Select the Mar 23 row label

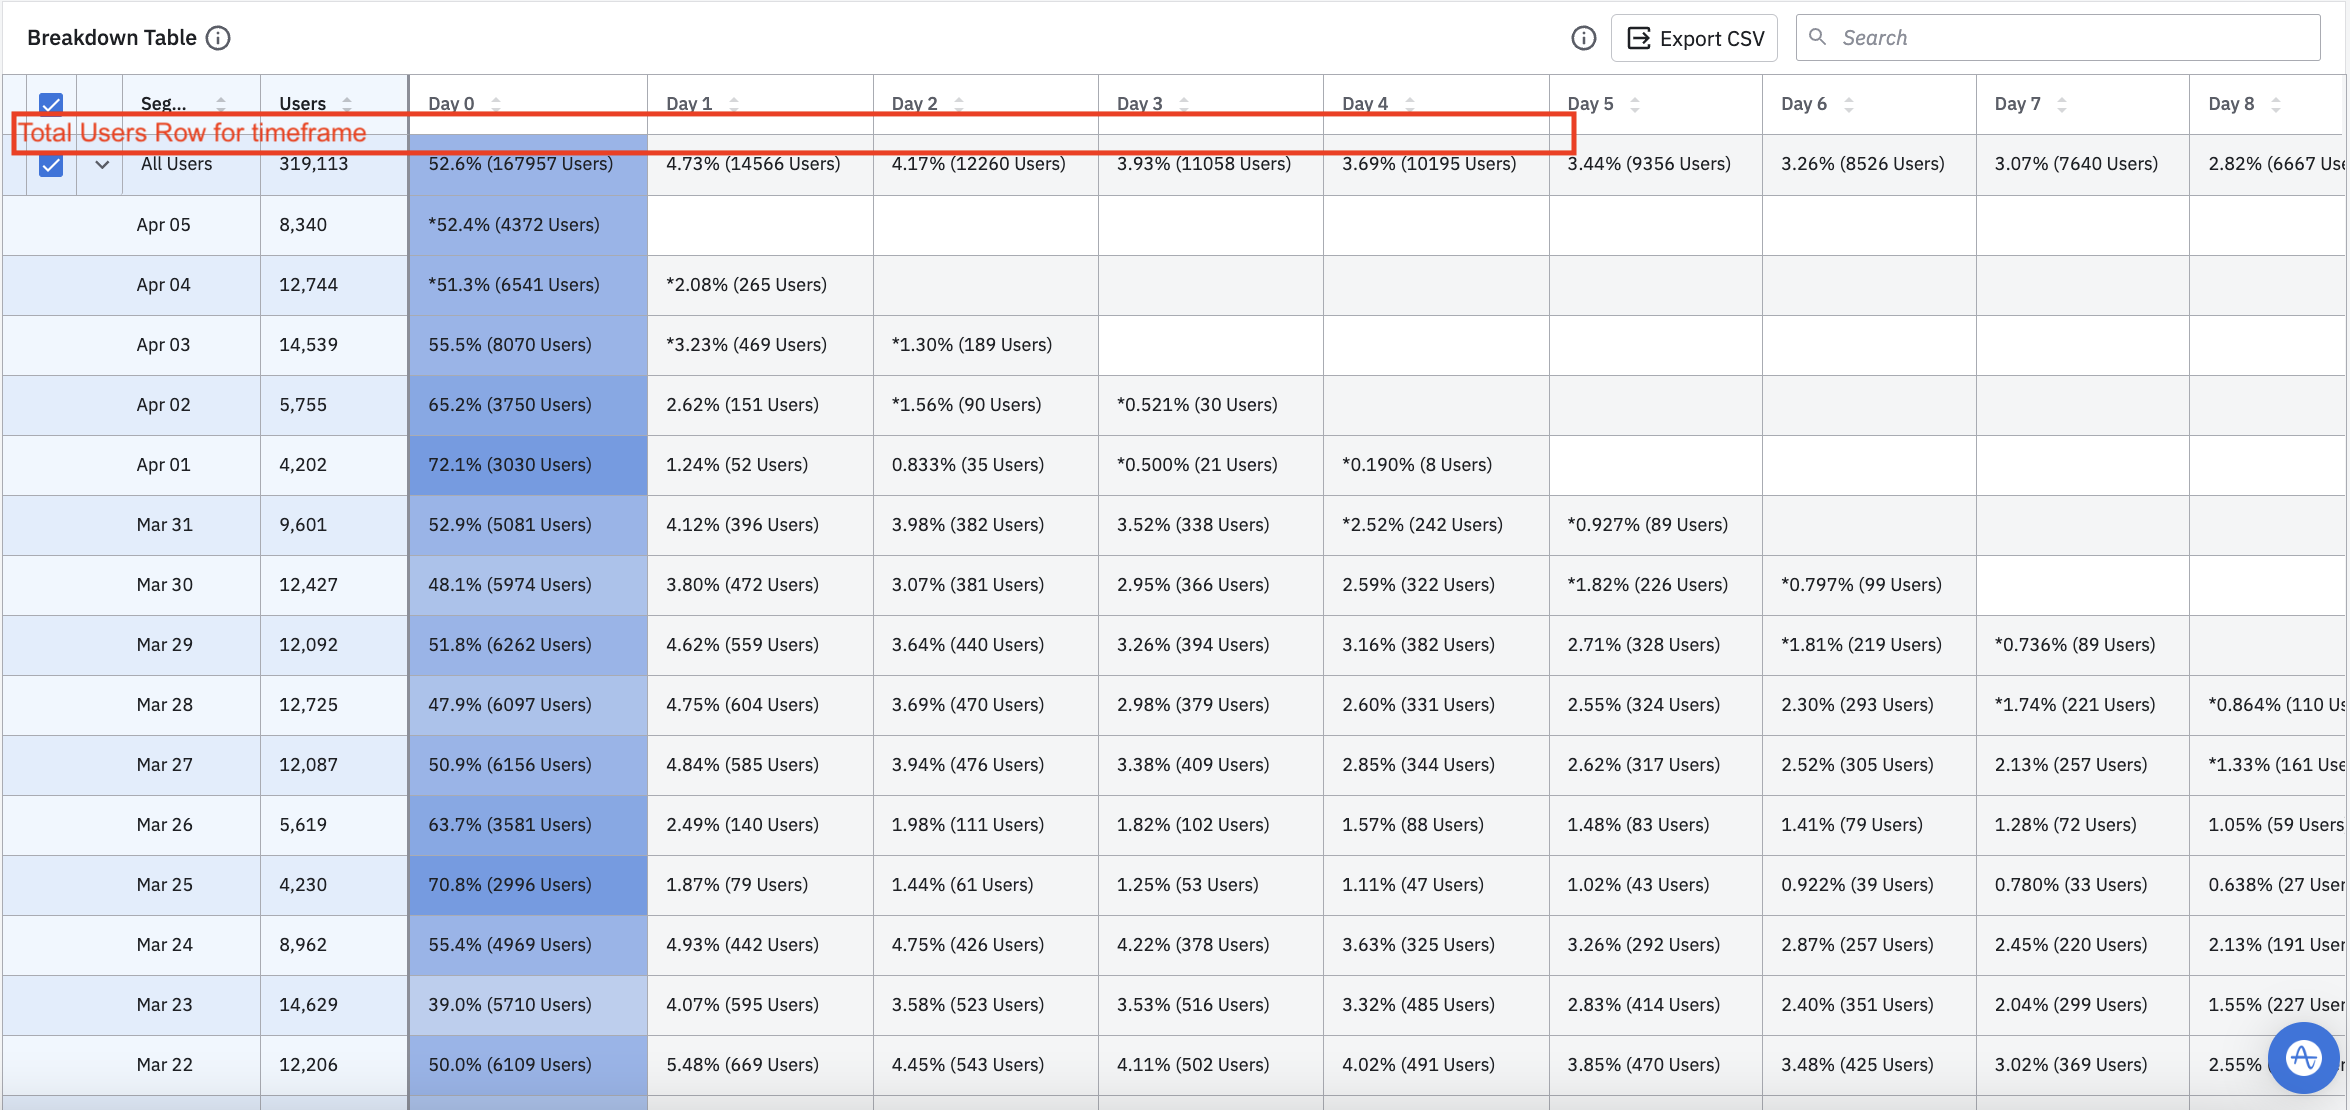click(x=164, y=1005)
